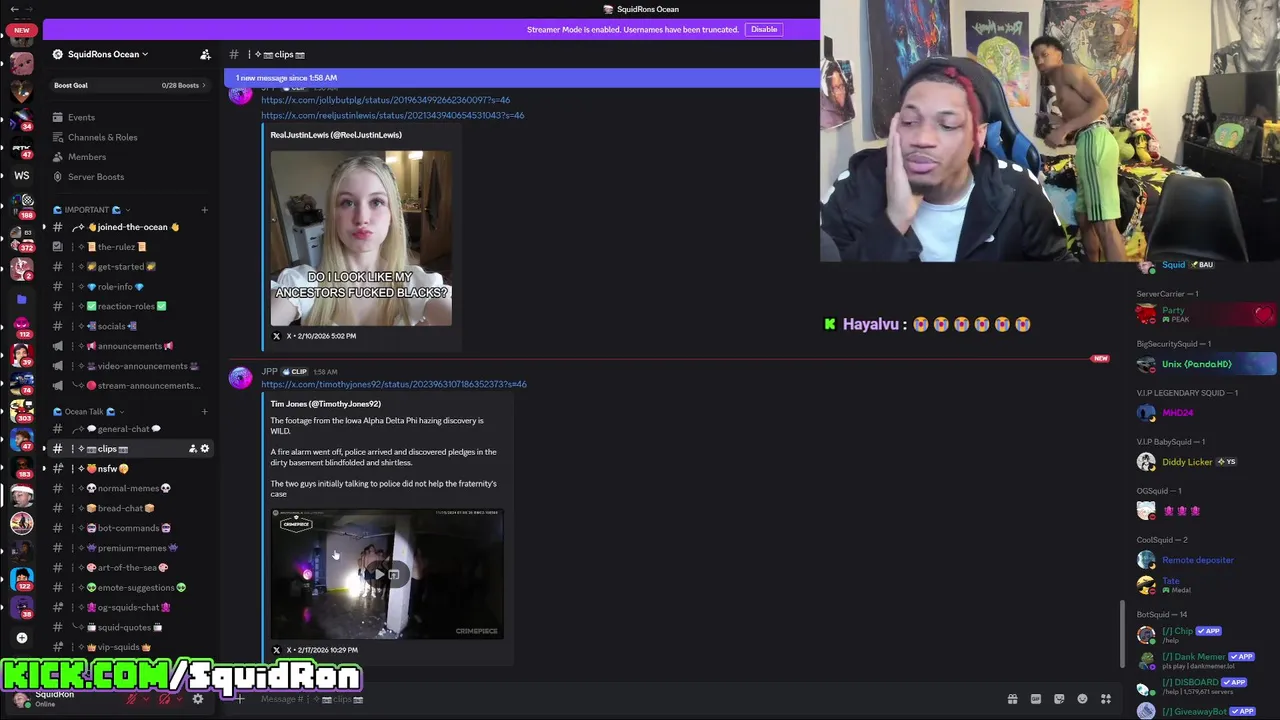This screenshot has width=1280, height=720.
Task: Select bot-commands channel
Action: click(x=130, y=528)
